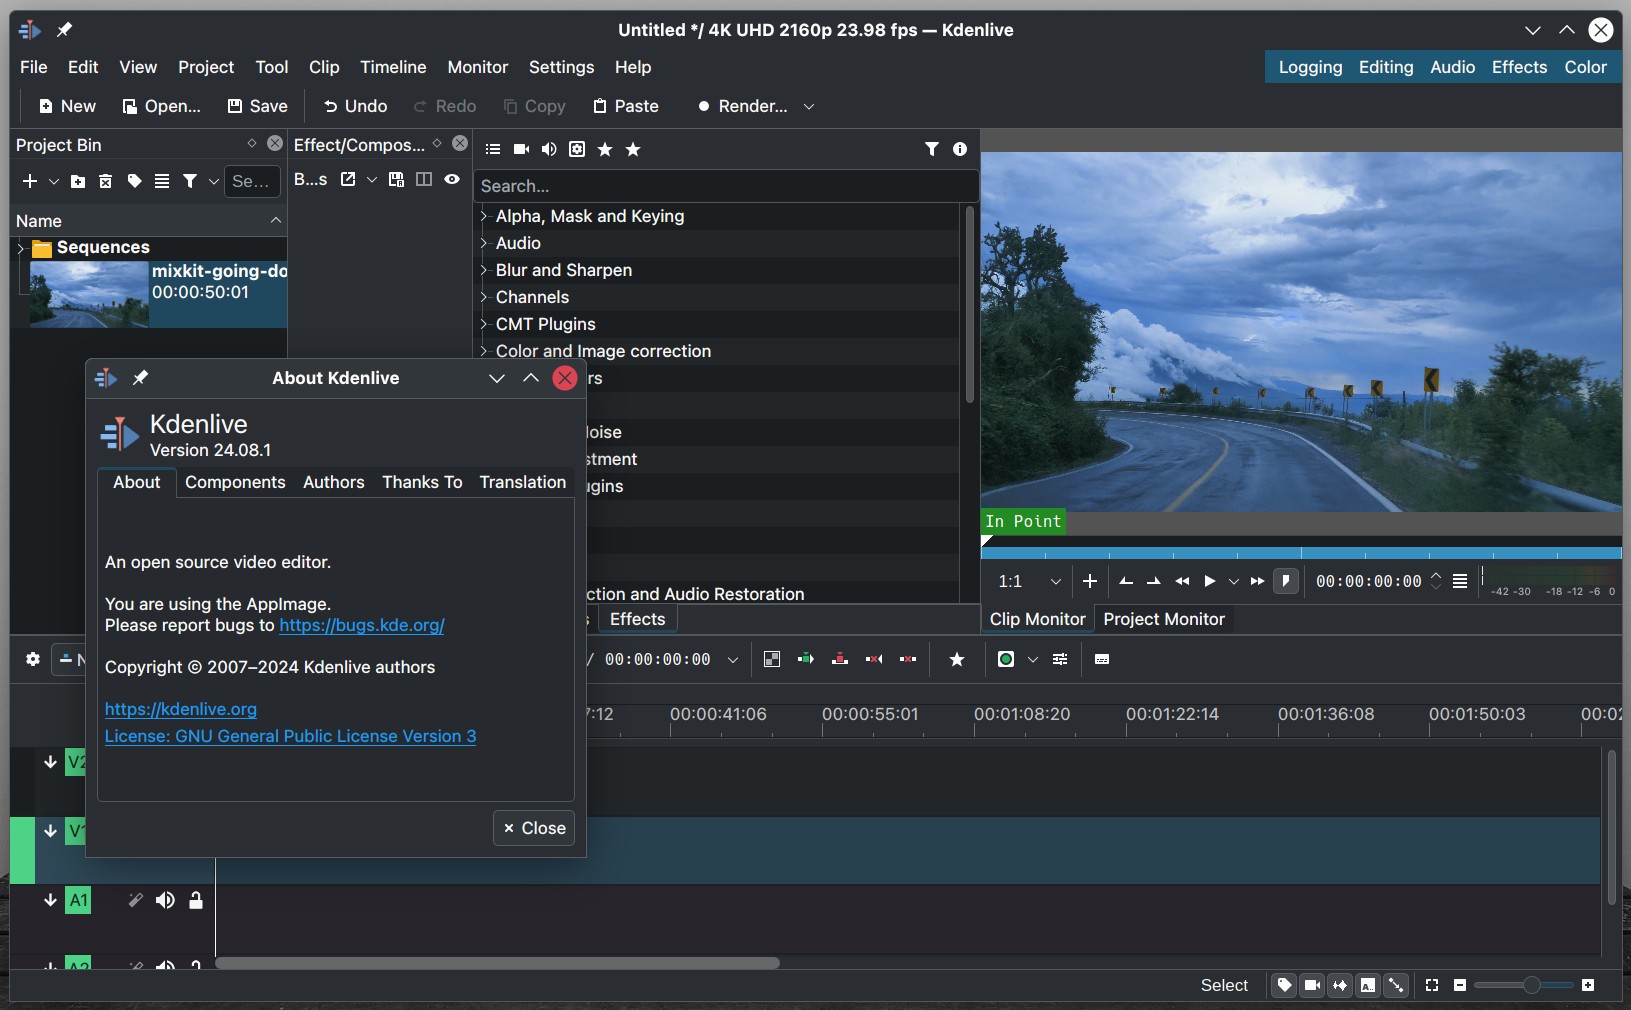This screenshot has width=1631, height=1010.
Task: Expand Blur and Sharpen category
Action: (484, 270)
